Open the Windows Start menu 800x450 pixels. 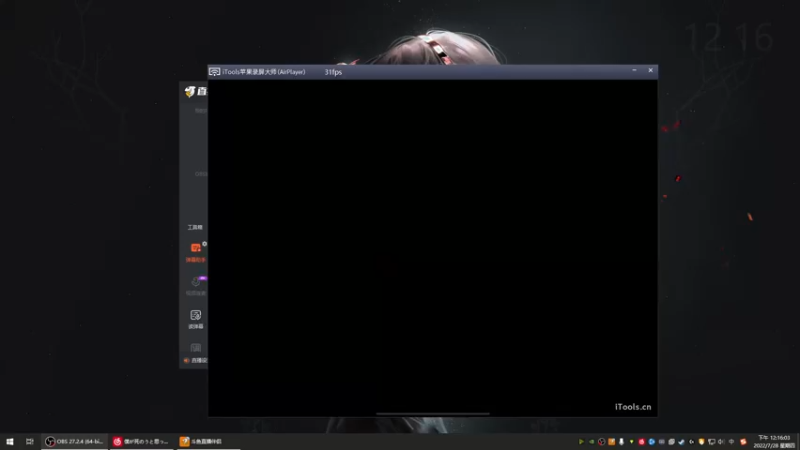click(10, 441)
